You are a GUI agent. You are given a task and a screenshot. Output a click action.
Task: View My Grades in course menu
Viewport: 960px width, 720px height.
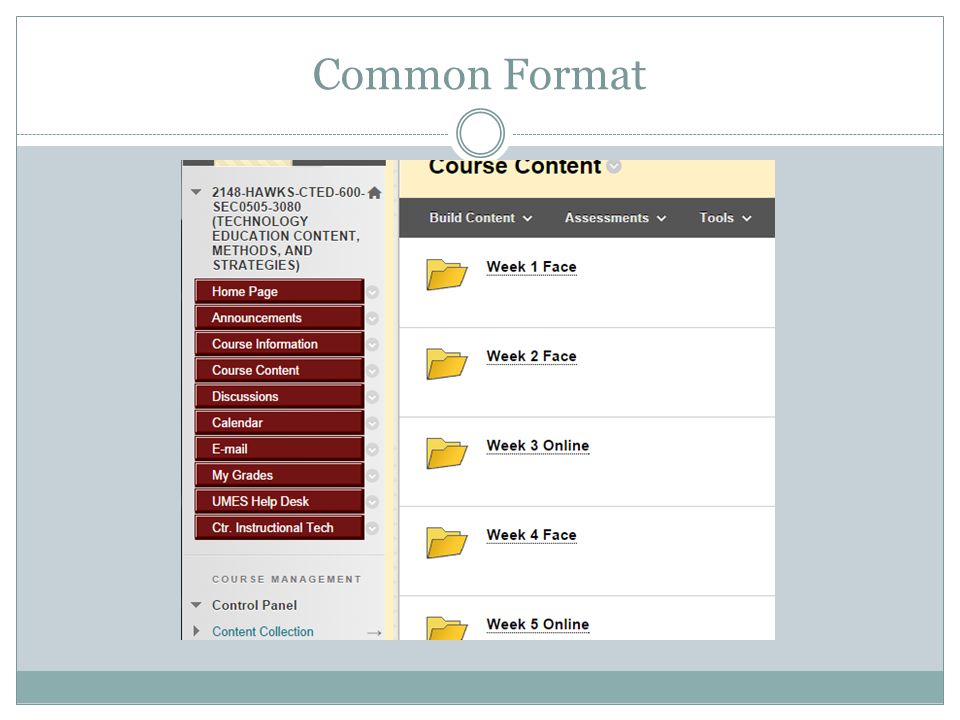[x=279, y=475]
